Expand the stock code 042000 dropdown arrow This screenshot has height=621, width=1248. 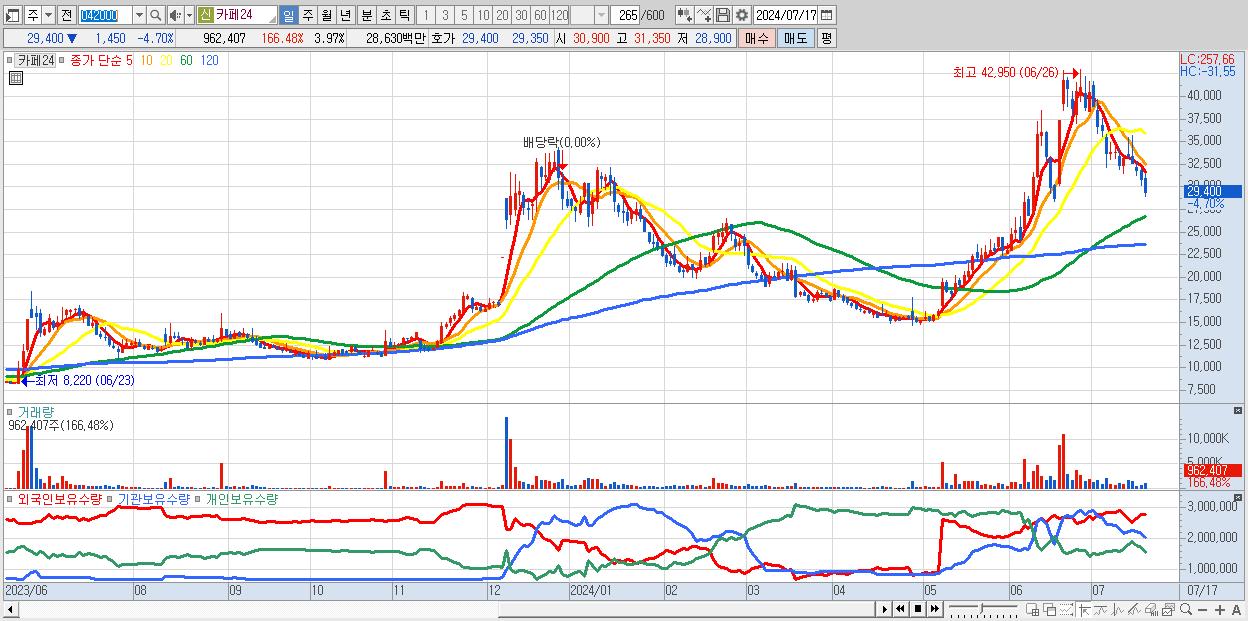click(138, 15)
